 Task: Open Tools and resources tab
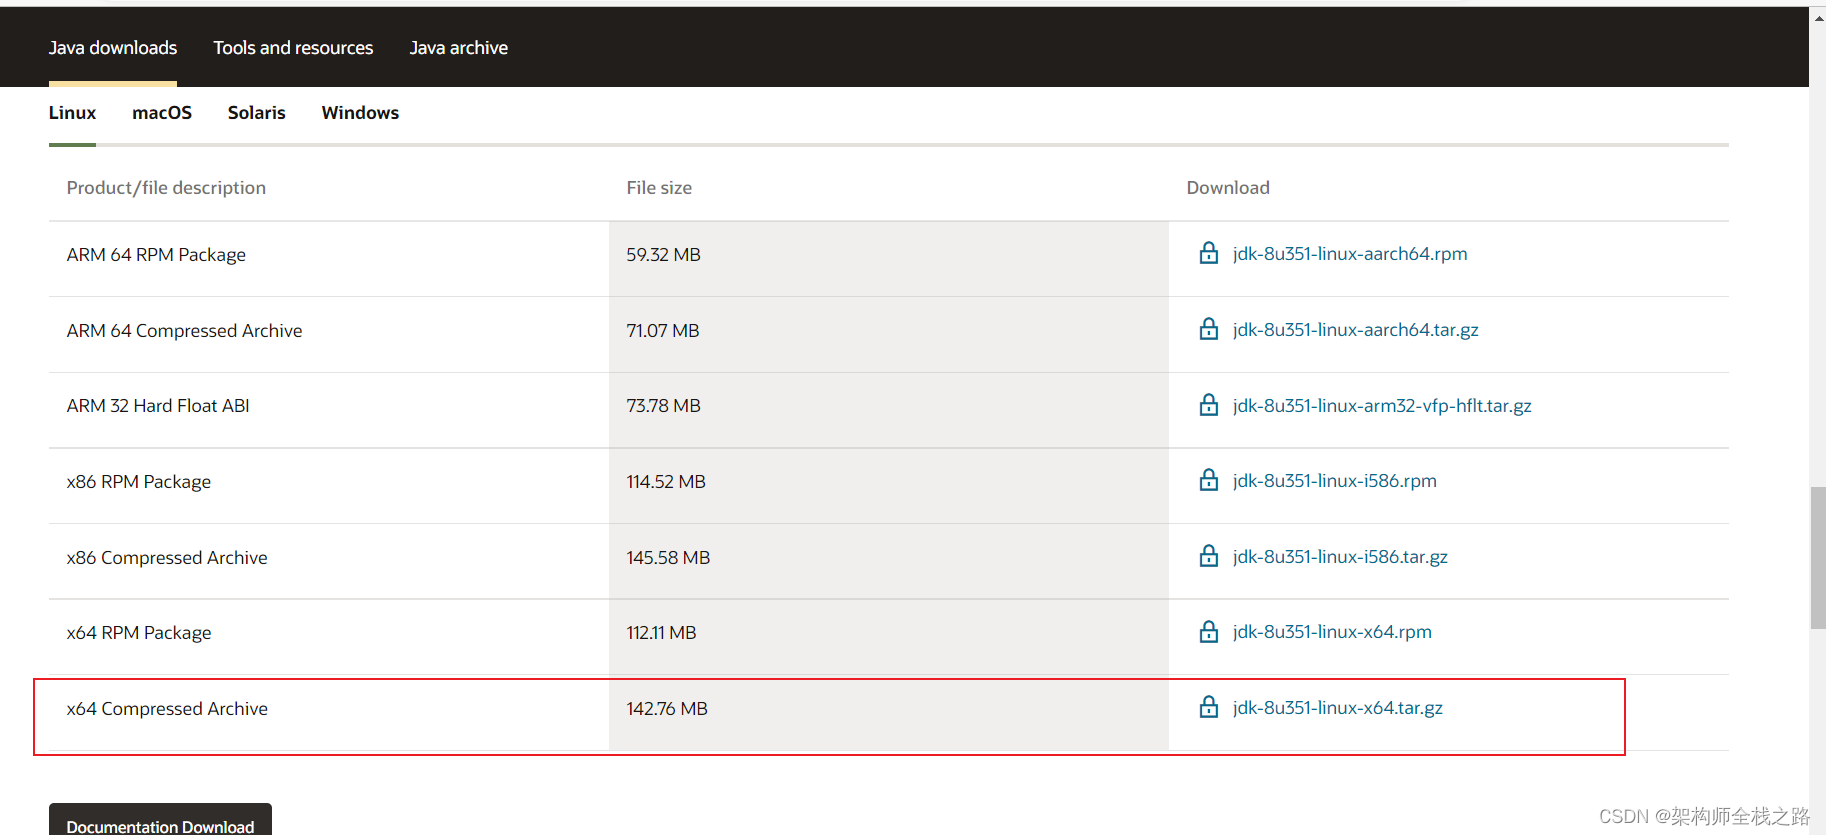(293, 48)
